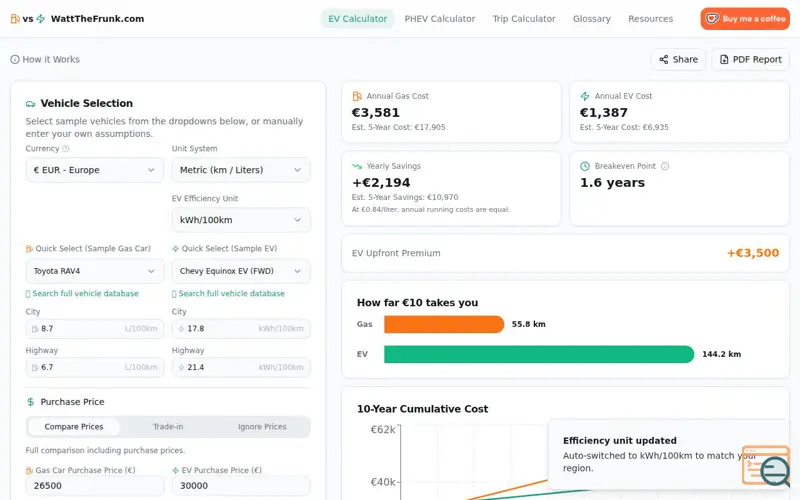
Task: Download the PDF Report
Action: point(751,59)
